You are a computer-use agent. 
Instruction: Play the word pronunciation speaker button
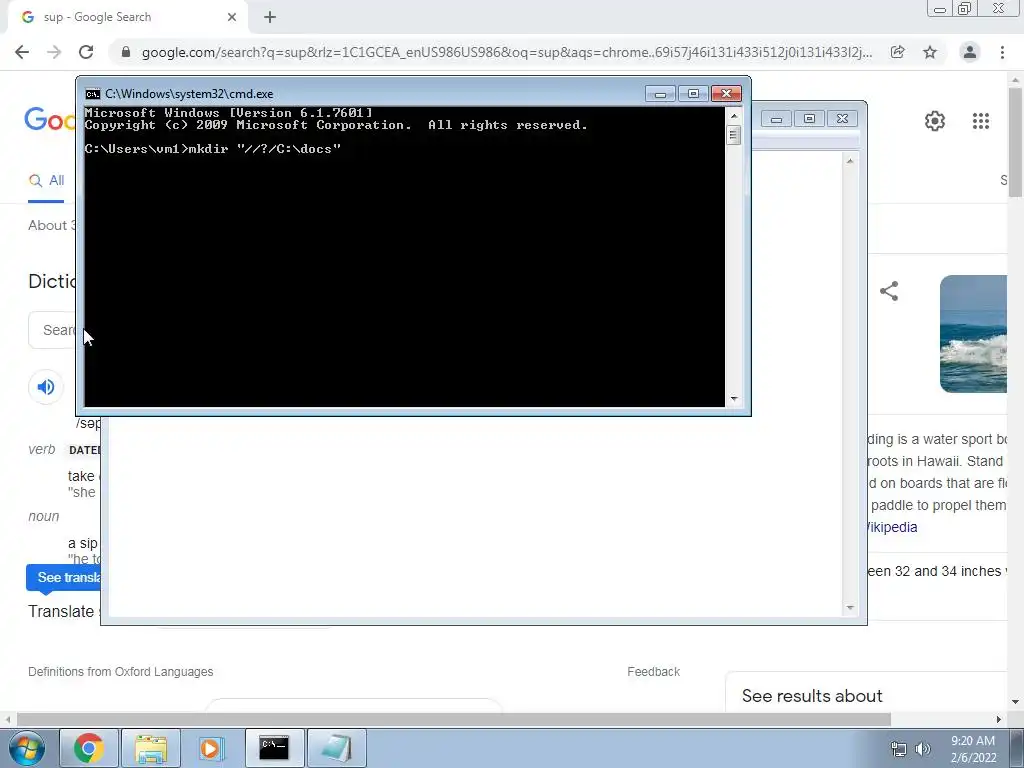tap(46, 387)
